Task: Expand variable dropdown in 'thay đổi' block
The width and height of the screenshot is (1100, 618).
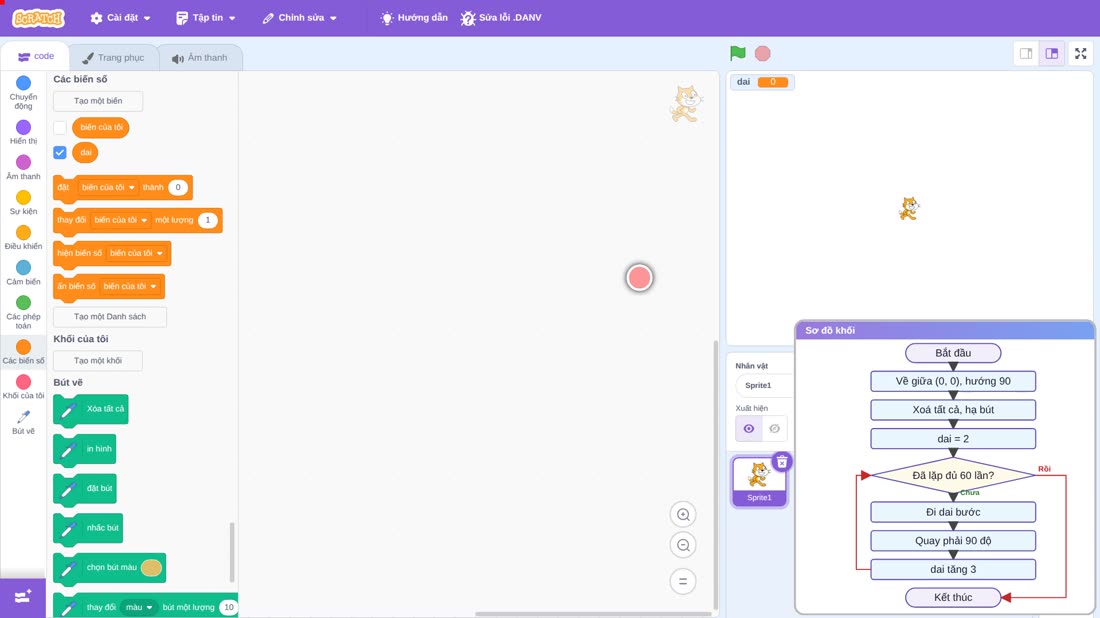Action: click(121, 220)
